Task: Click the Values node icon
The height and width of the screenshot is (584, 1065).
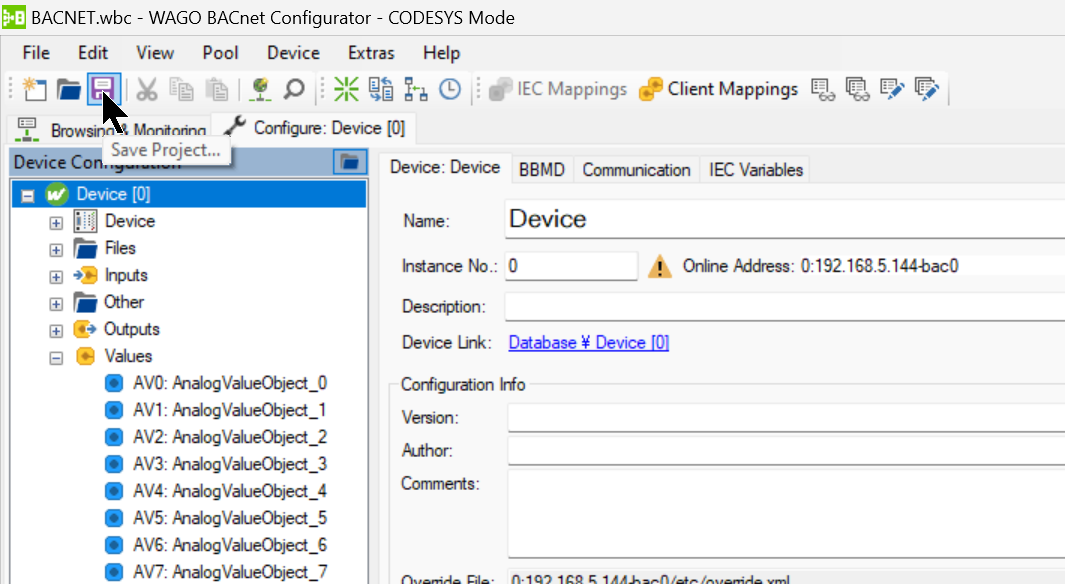Action: point(86,357)
